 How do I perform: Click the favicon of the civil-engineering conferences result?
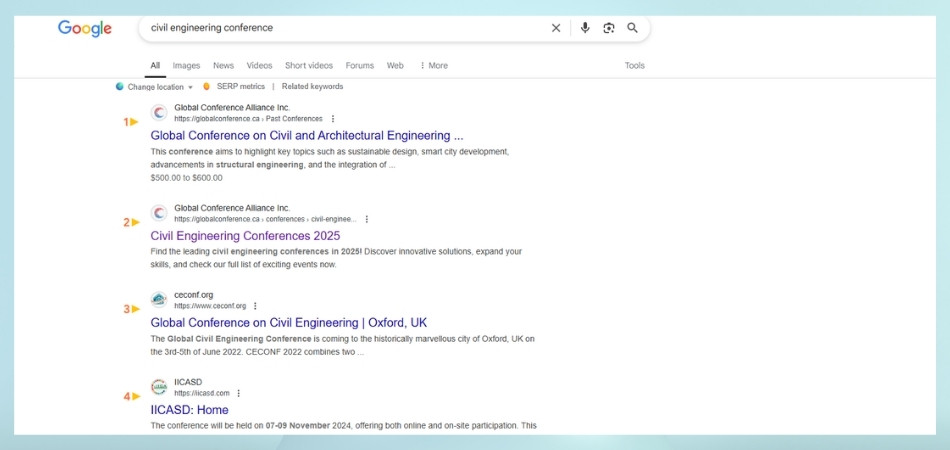tap(159, 213)
